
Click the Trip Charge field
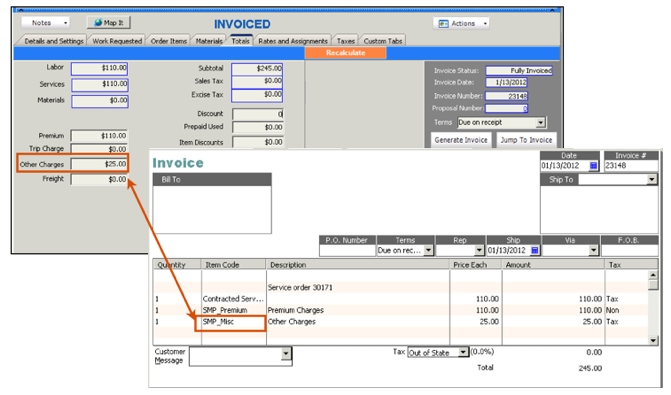(99, 149)
